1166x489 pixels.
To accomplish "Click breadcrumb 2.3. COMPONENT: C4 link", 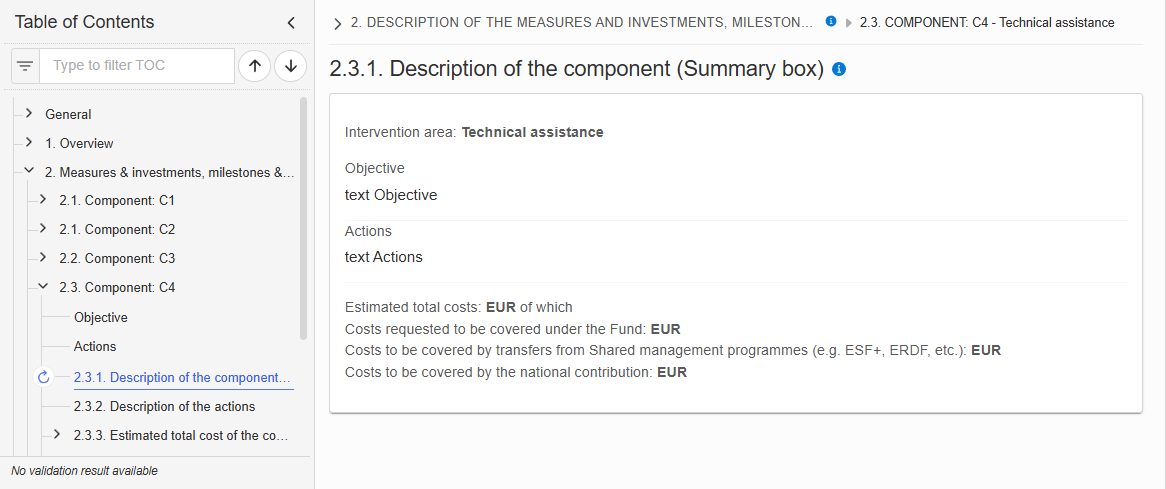I will pyautogui.click(x=987, y=22).
